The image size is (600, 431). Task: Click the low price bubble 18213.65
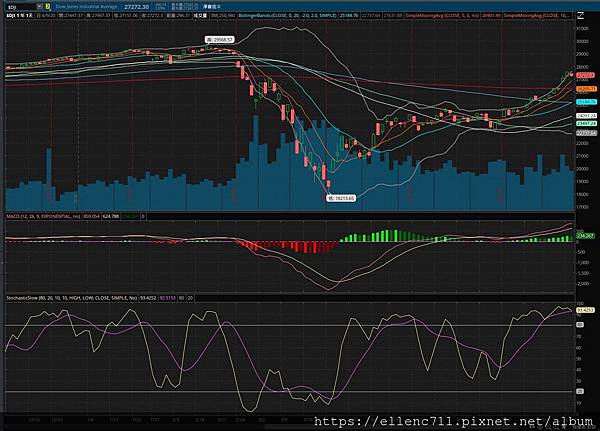click(x=341, y=198)
